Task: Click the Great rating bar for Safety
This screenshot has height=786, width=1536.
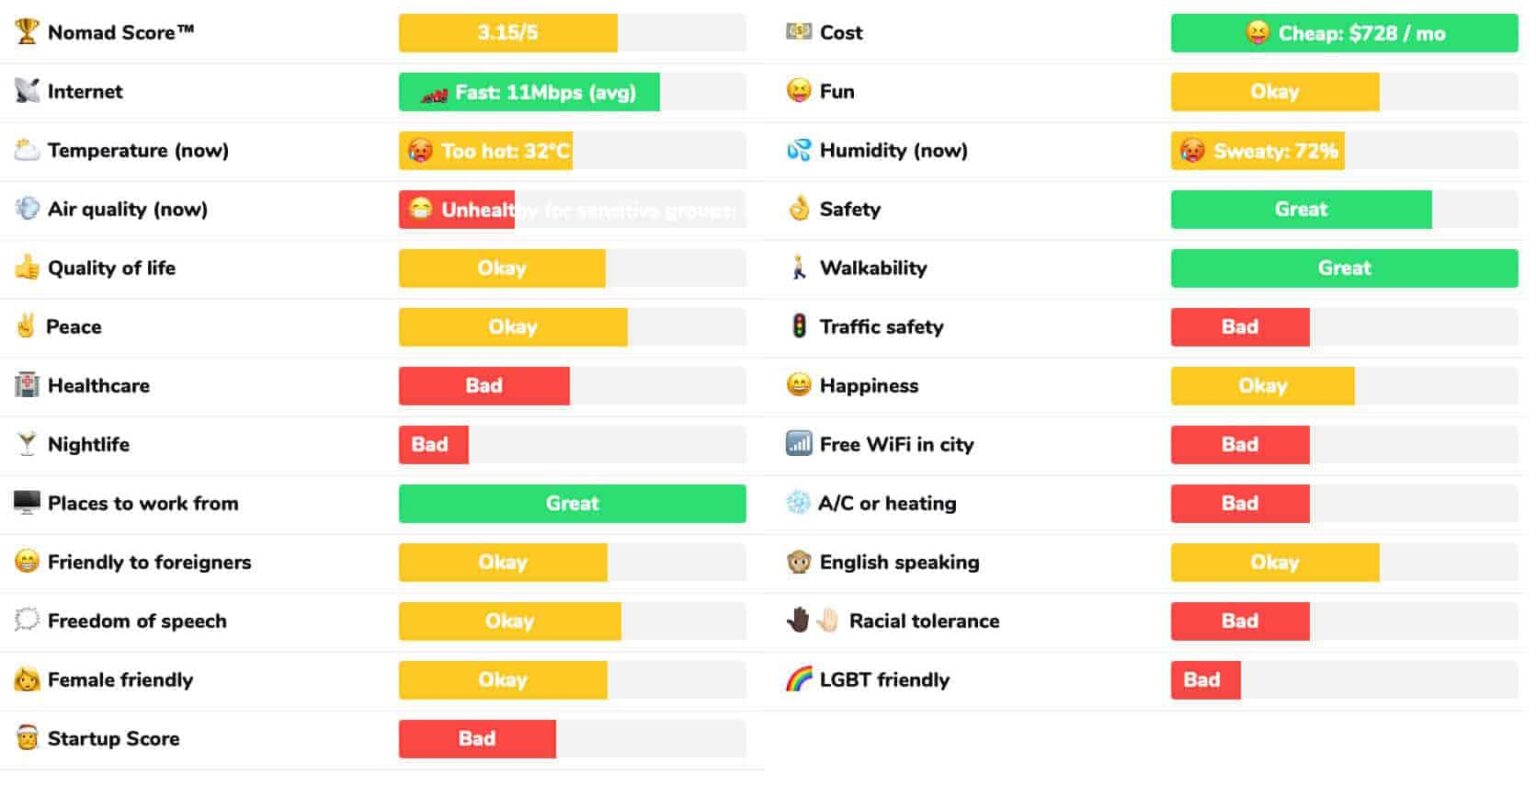Action: point(1301,209)
